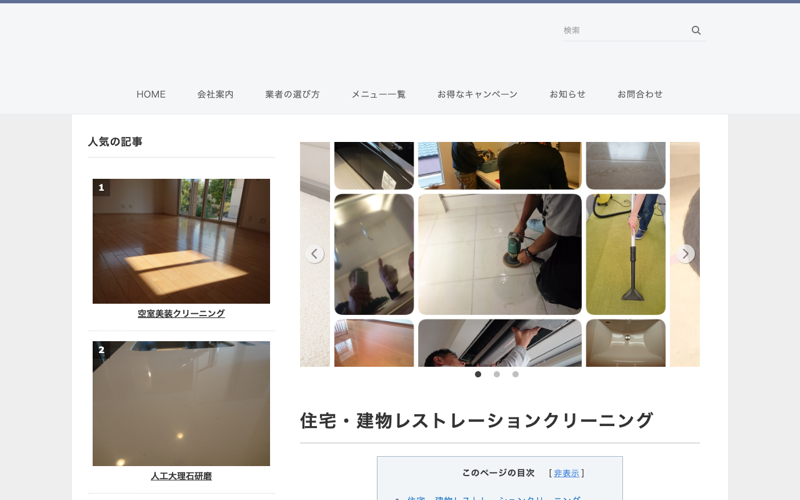This screenshot has height=500, width=800.
Task: Go to previous slide with left arrow
Action: (314, 254)
